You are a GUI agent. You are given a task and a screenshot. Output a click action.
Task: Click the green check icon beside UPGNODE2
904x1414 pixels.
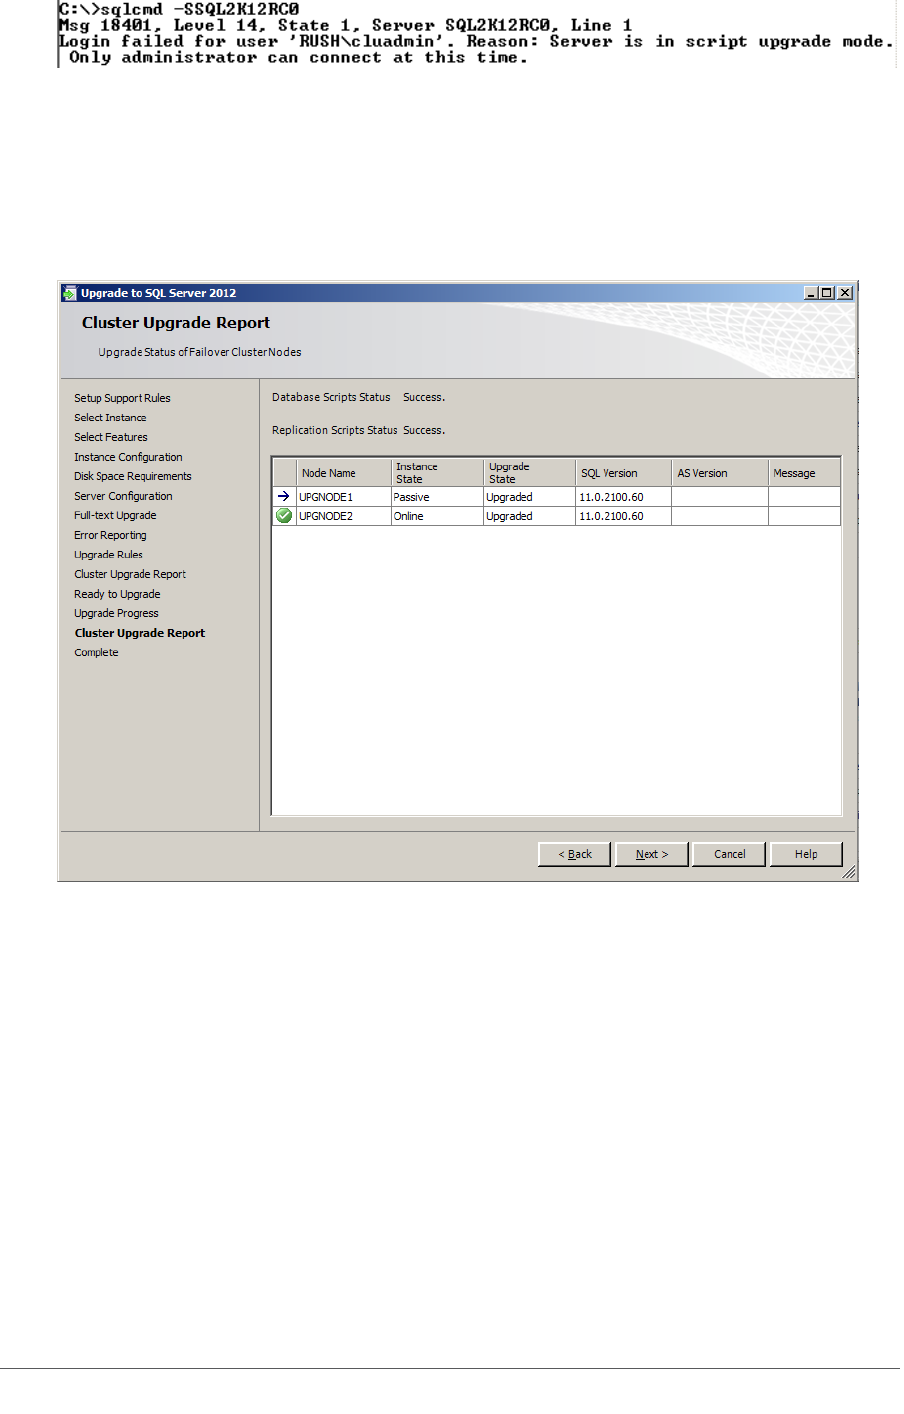pos(284,516)
